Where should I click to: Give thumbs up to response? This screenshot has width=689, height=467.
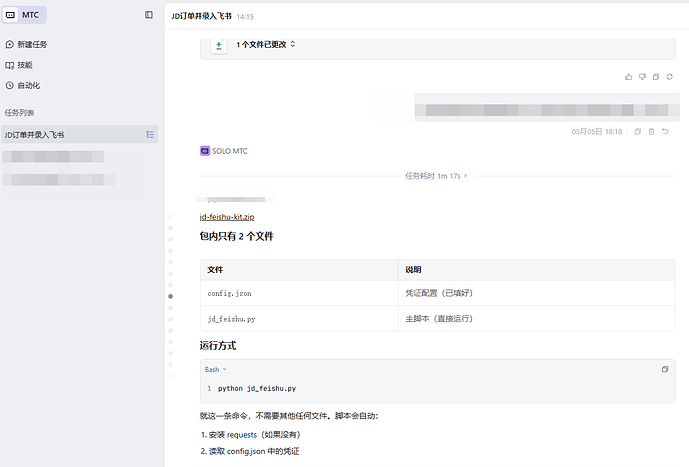coord(629,77)
